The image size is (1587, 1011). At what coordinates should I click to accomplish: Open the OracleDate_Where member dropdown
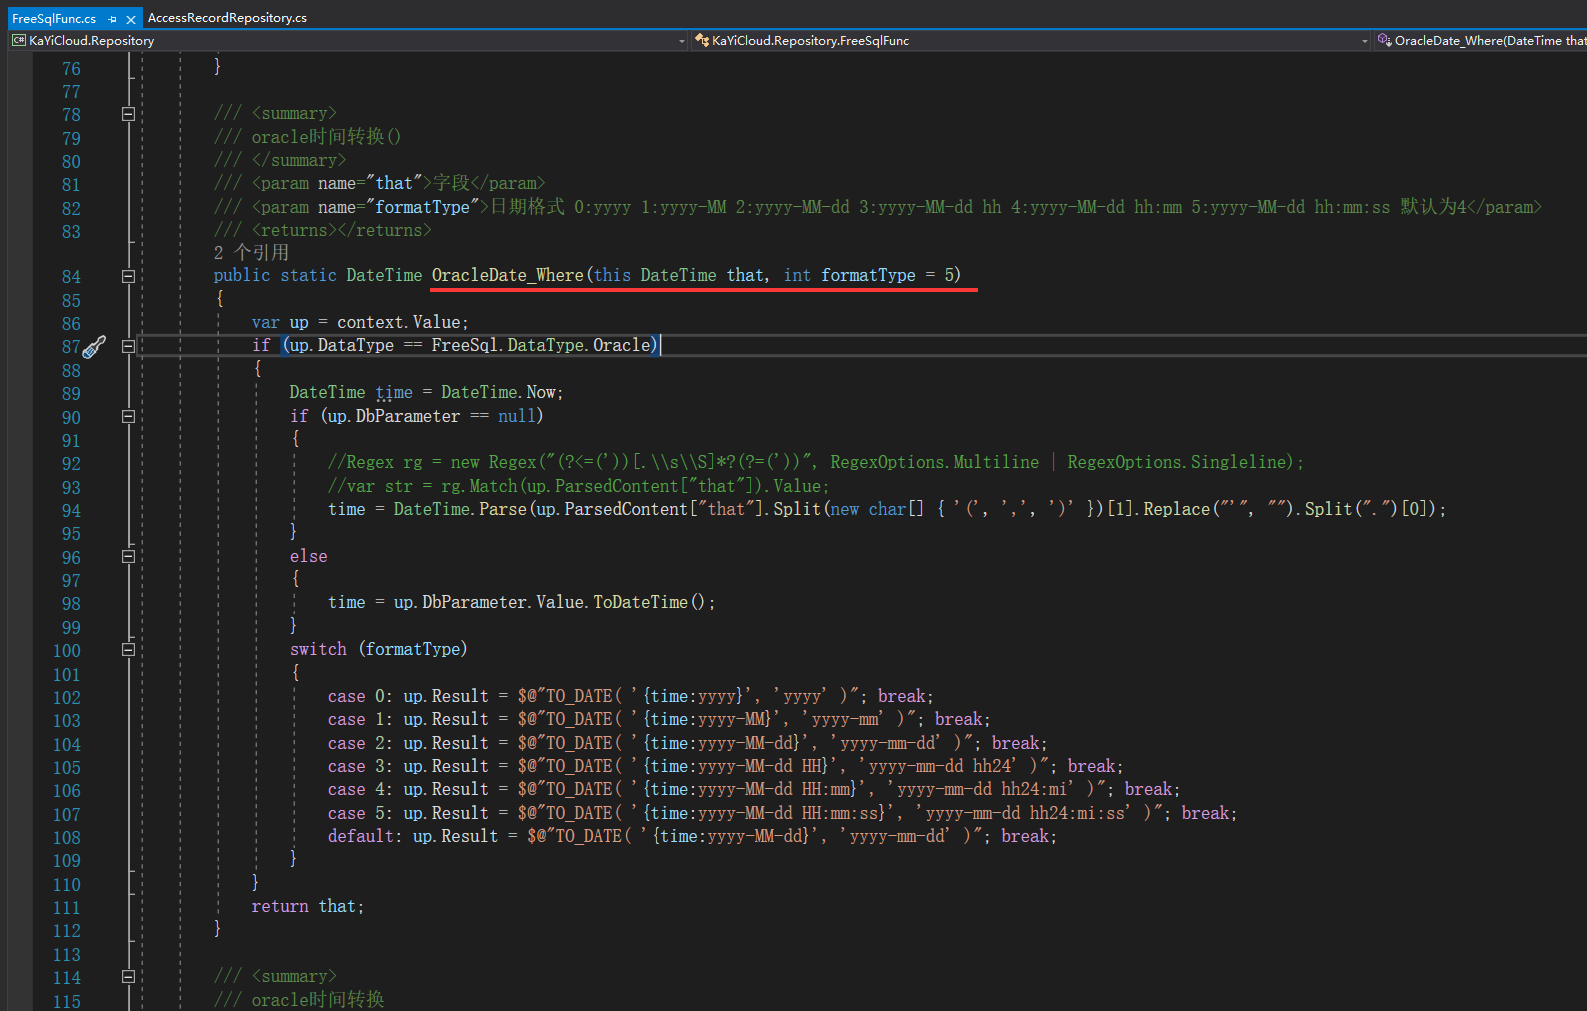coord(1480,41)
